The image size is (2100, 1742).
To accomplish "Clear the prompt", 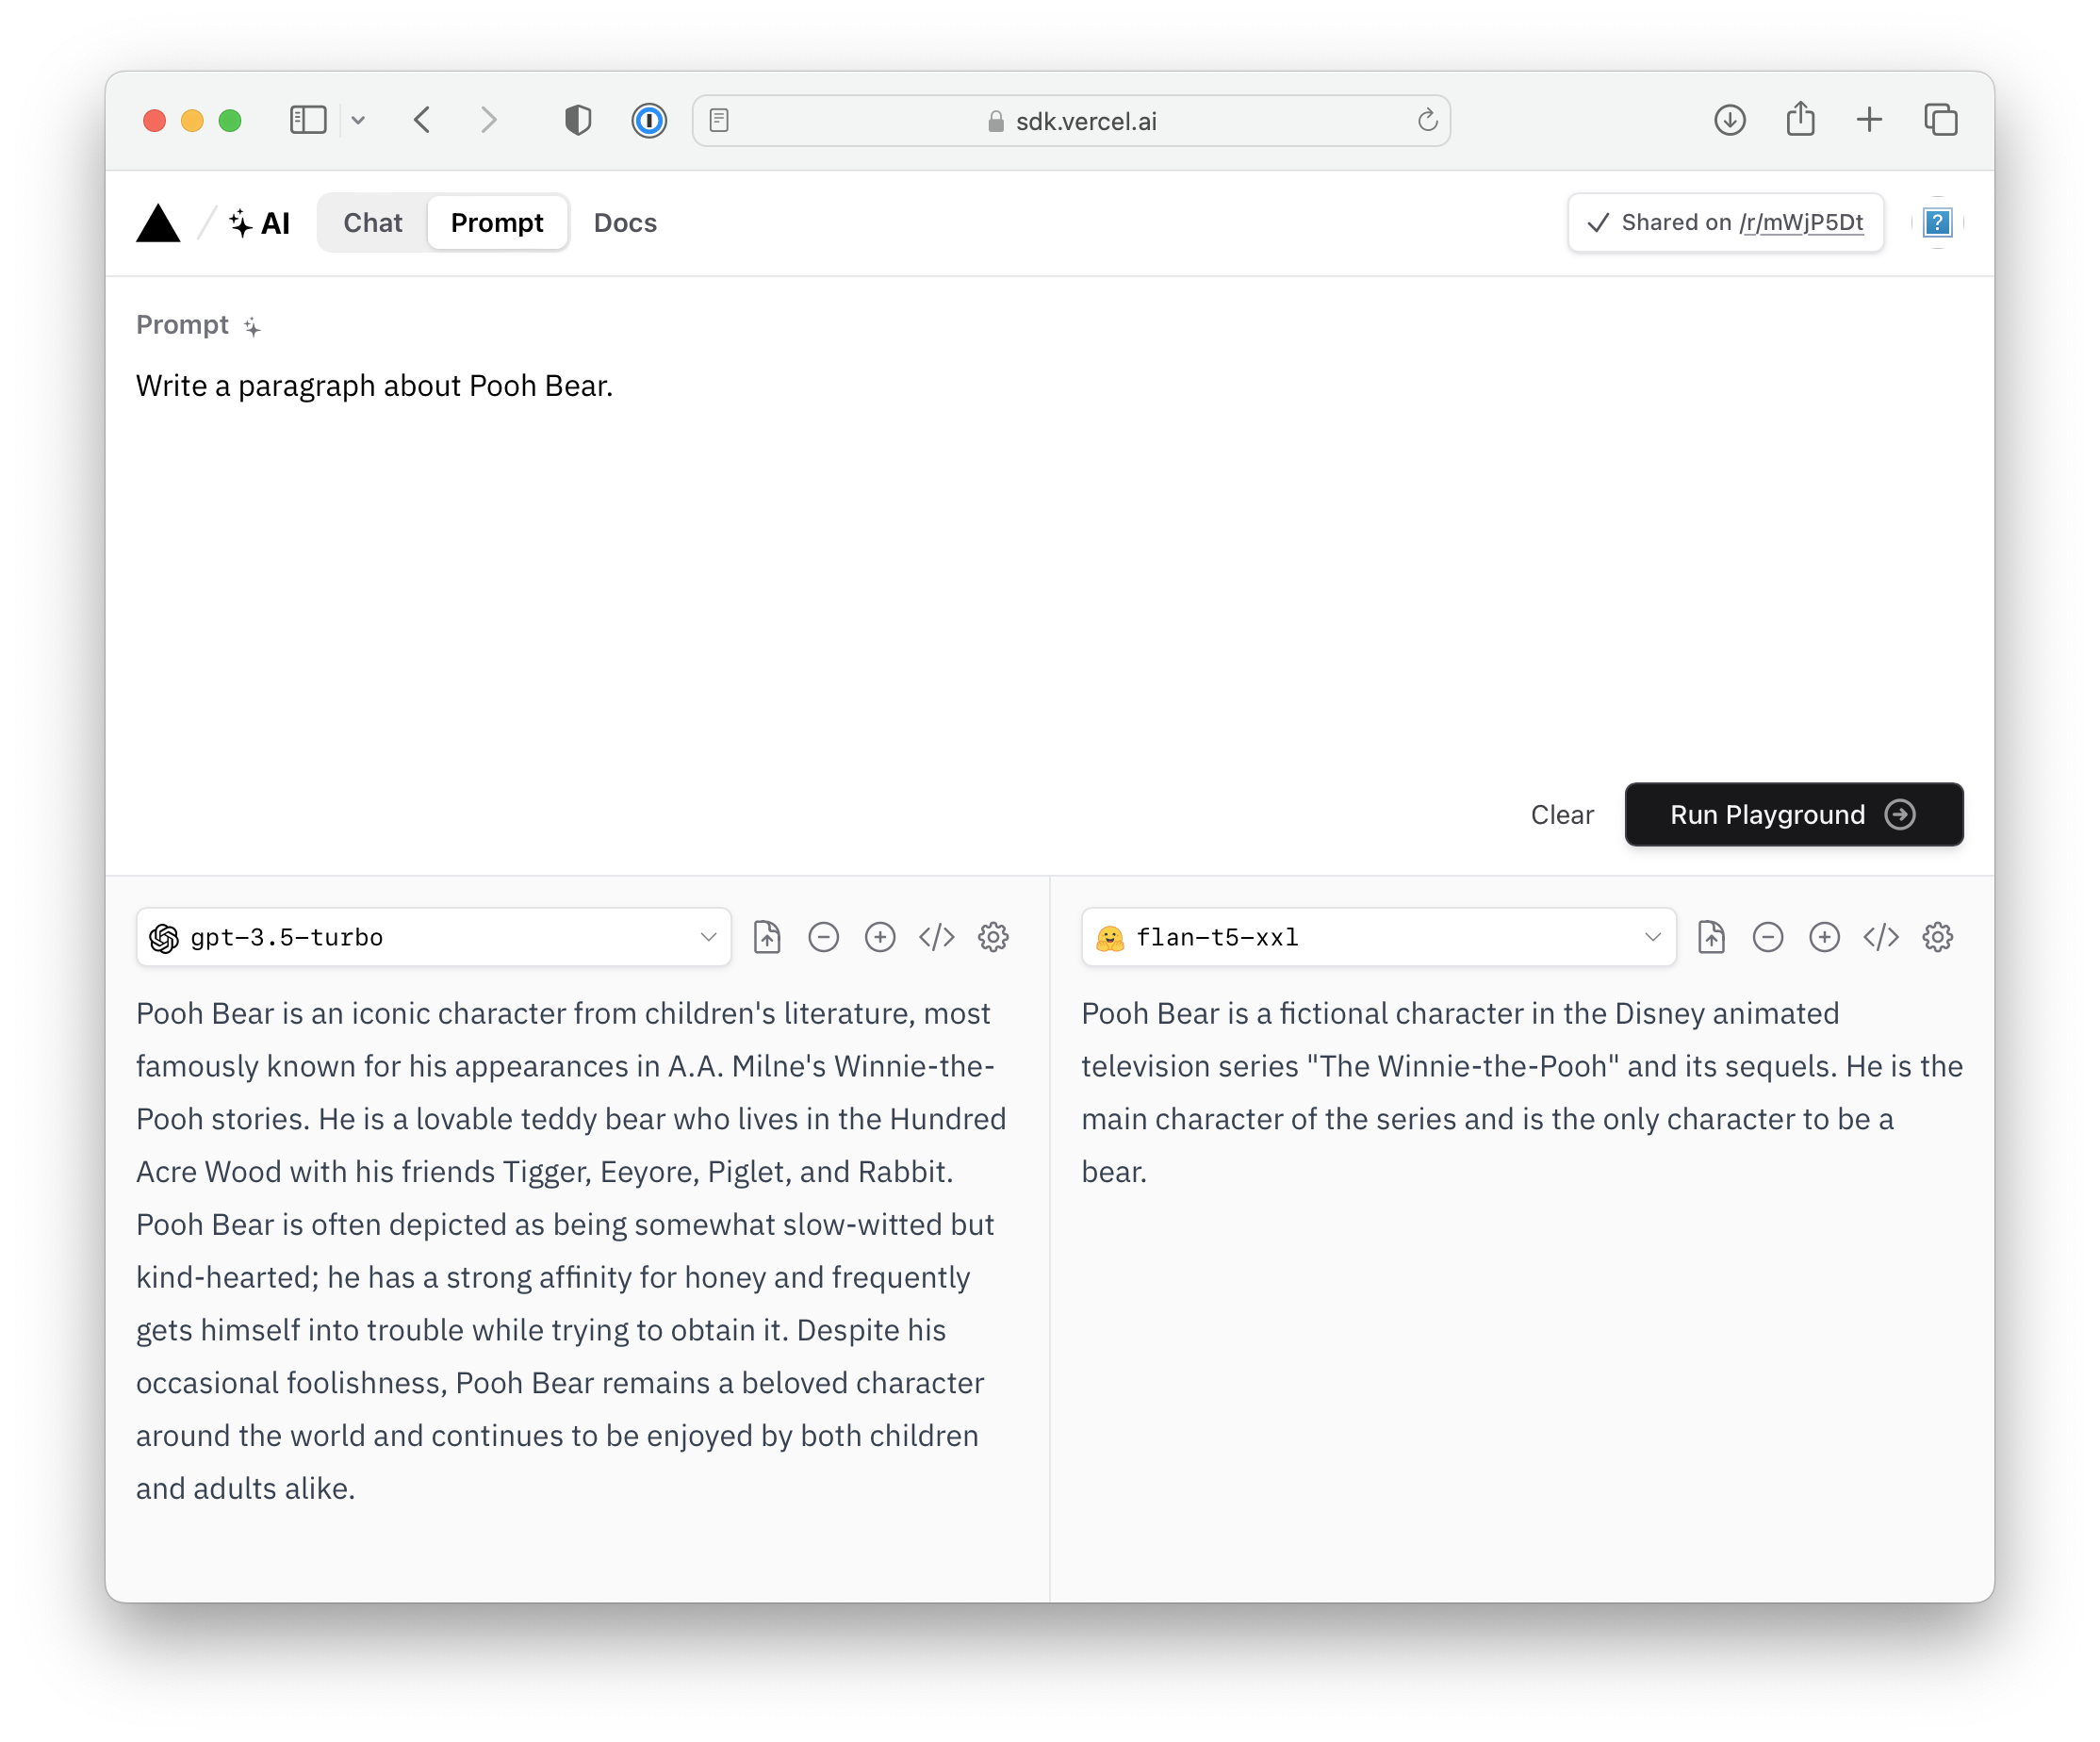I will click(x=1562, y=814).
